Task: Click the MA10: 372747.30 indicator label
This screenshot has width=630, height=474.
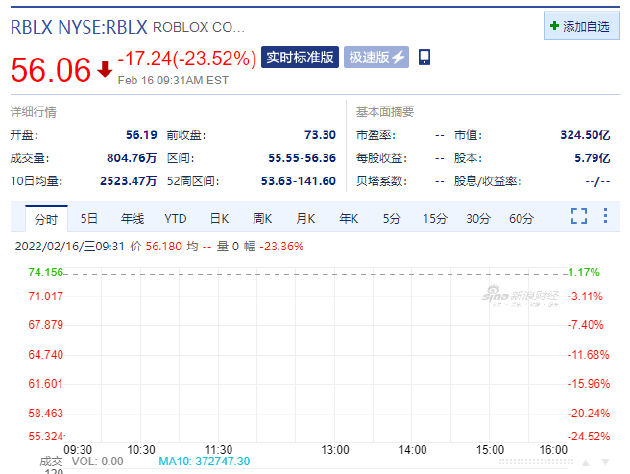Action: (x=204, y=461)
